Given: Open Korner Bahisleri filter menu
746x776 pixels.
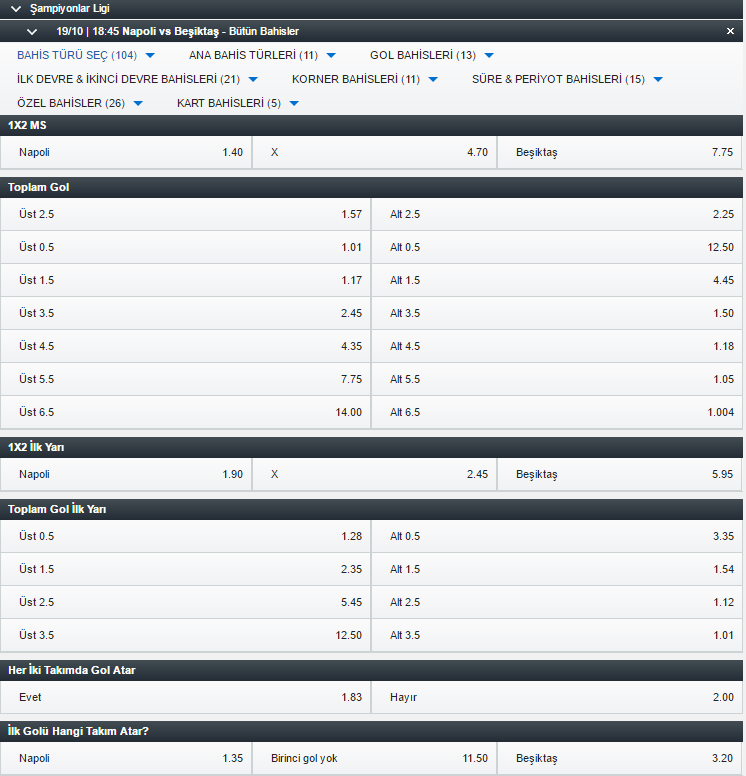Looking at the screenshot, I should tap(365, 79).
